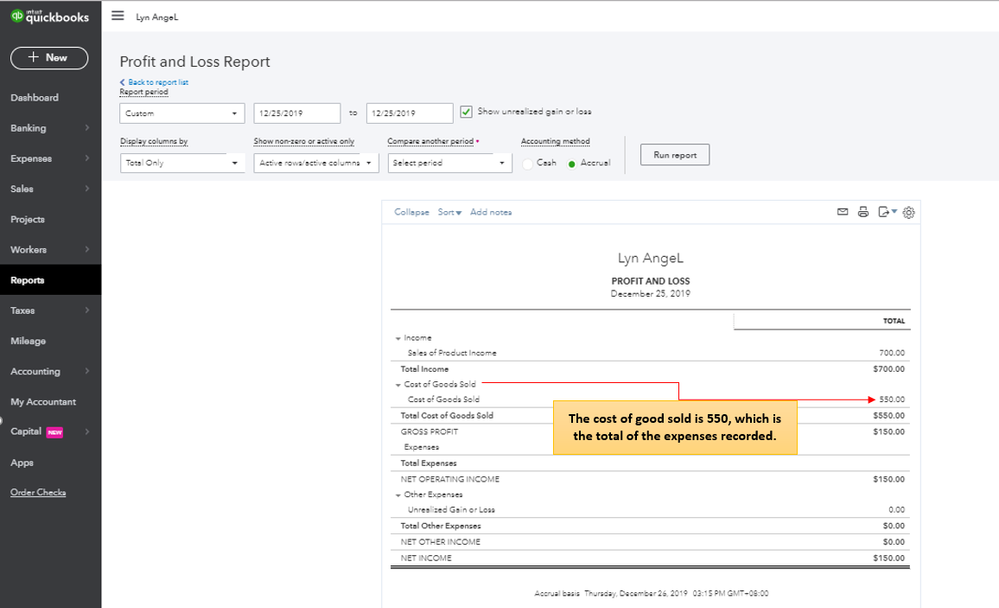Click the Lyn AngeL company name header
999x608 pixels.
click(x=650, y=258)
